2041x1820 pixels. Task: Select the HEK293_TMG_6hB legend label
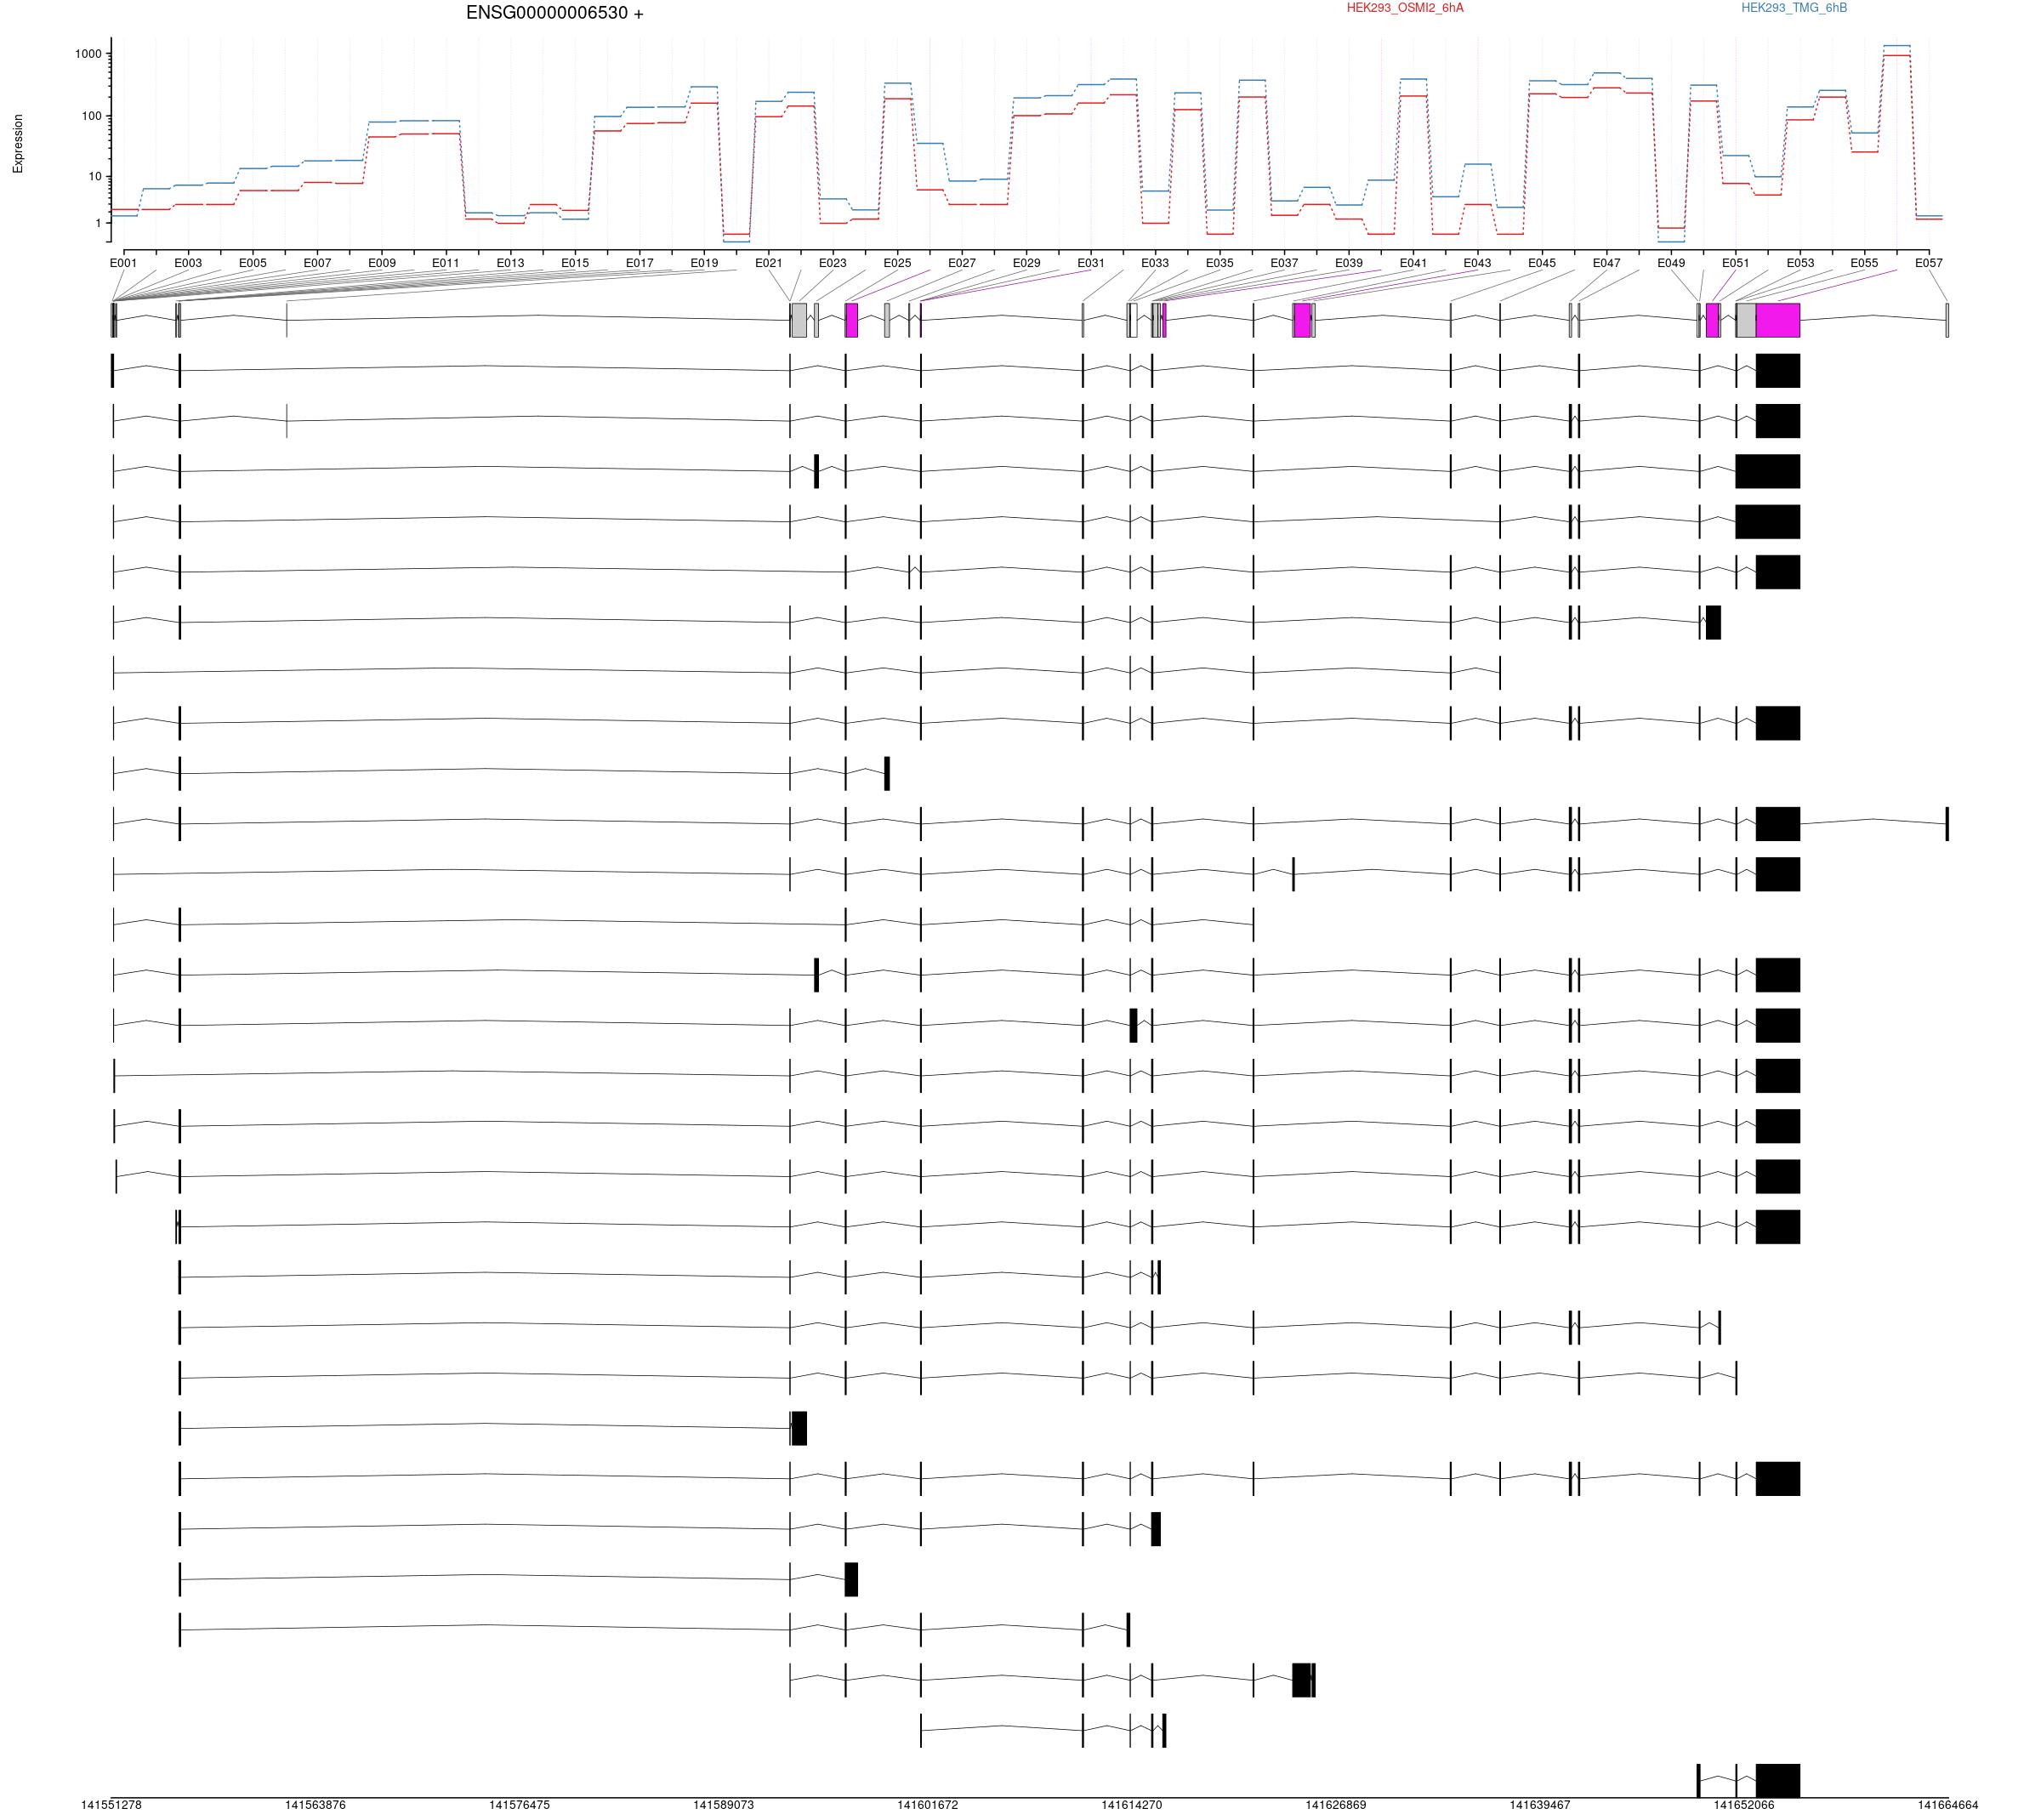coord(1794,8)
